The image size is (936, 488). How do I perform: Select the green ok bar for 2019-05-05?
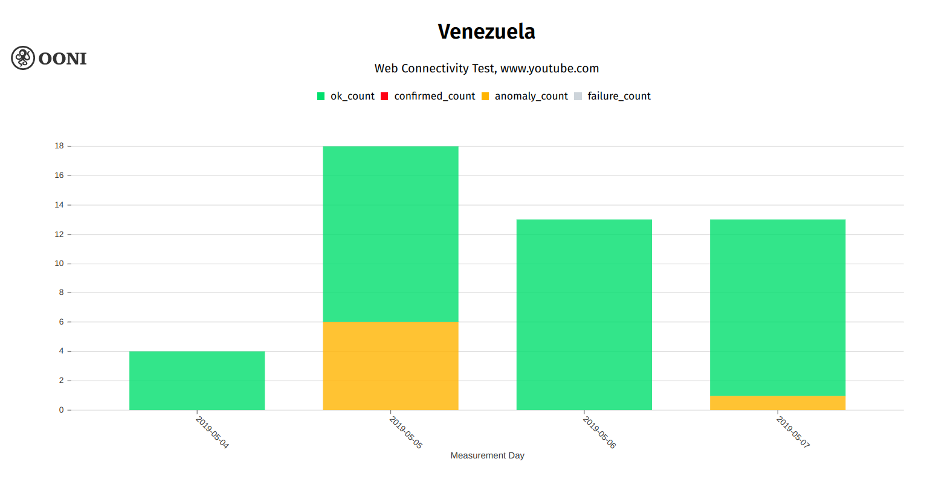390,233
